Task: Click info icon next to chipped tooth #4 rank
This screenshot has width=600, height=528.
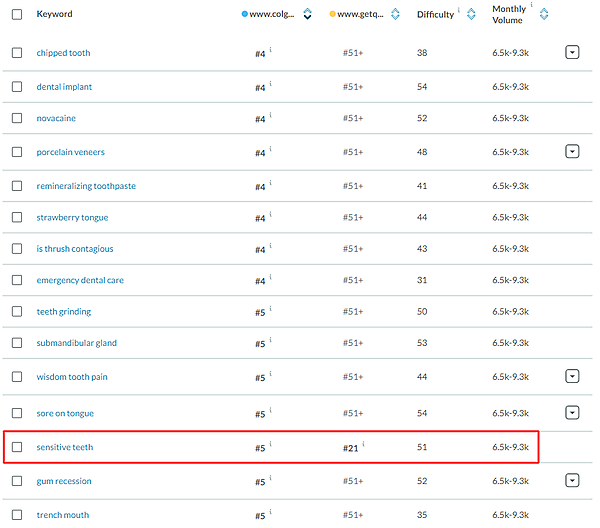Action: (270, 50)
